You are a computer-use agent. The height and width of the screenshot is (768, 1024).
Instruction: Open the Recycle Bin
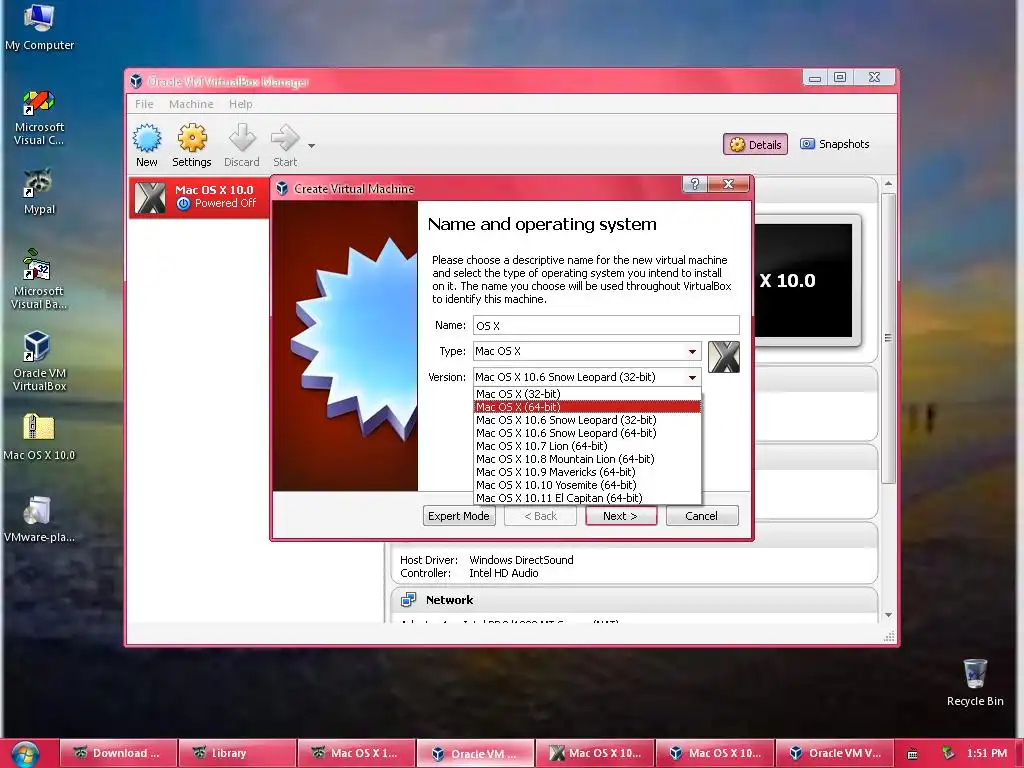pyautogui.click(x=975, y=682)
